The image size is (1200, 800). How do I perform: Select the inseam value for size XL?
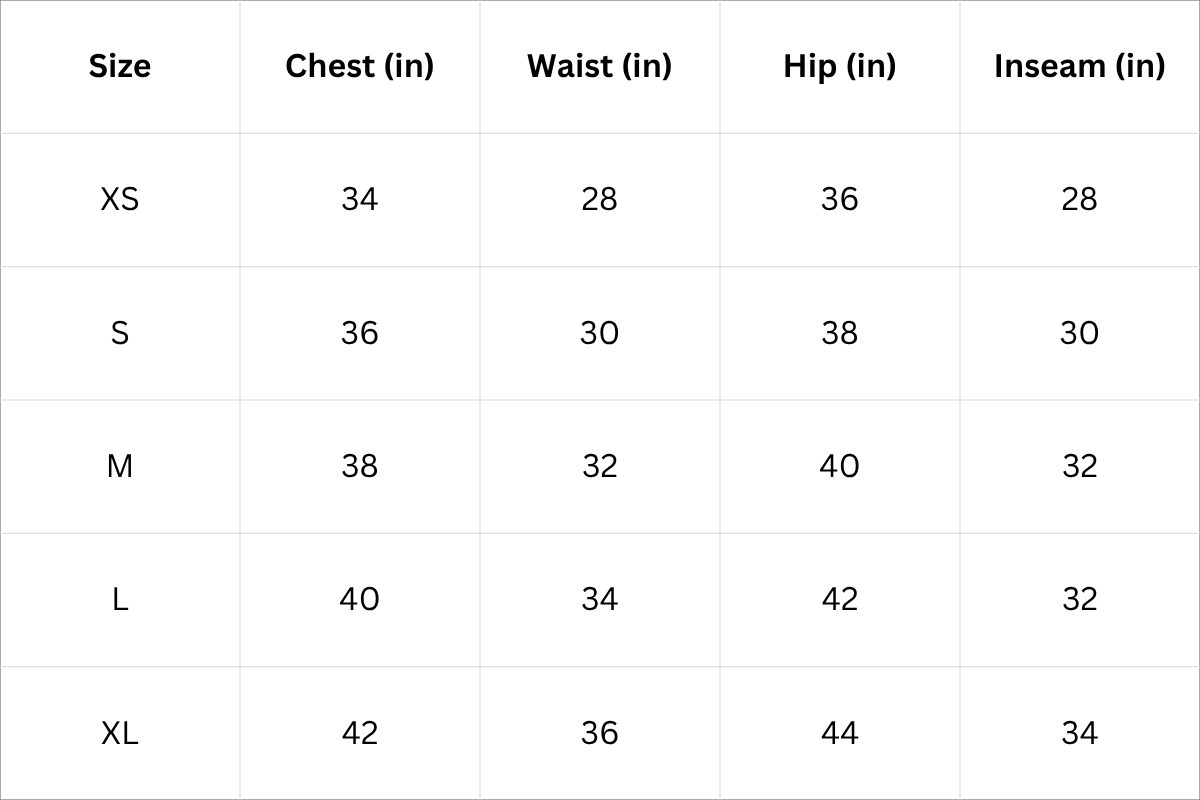1080,733
